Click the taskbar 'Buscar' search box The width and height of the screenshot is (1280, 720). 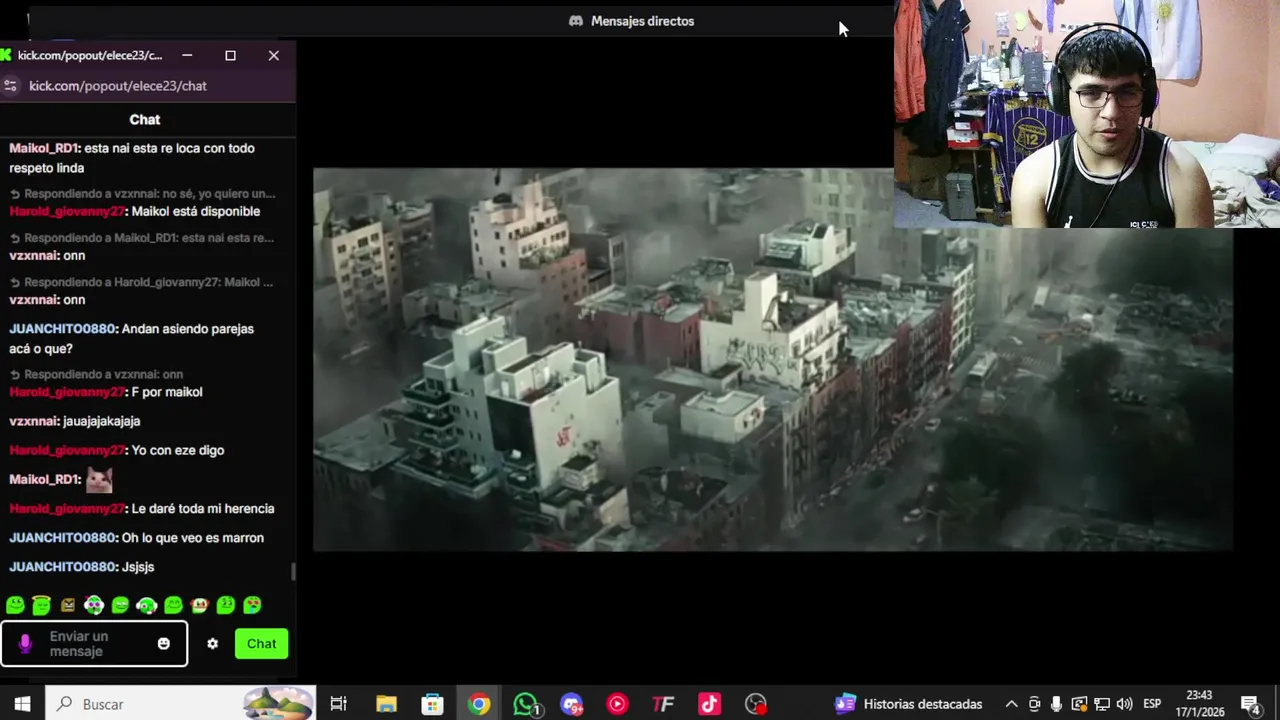pyautogui.click(x=180, y=704)
